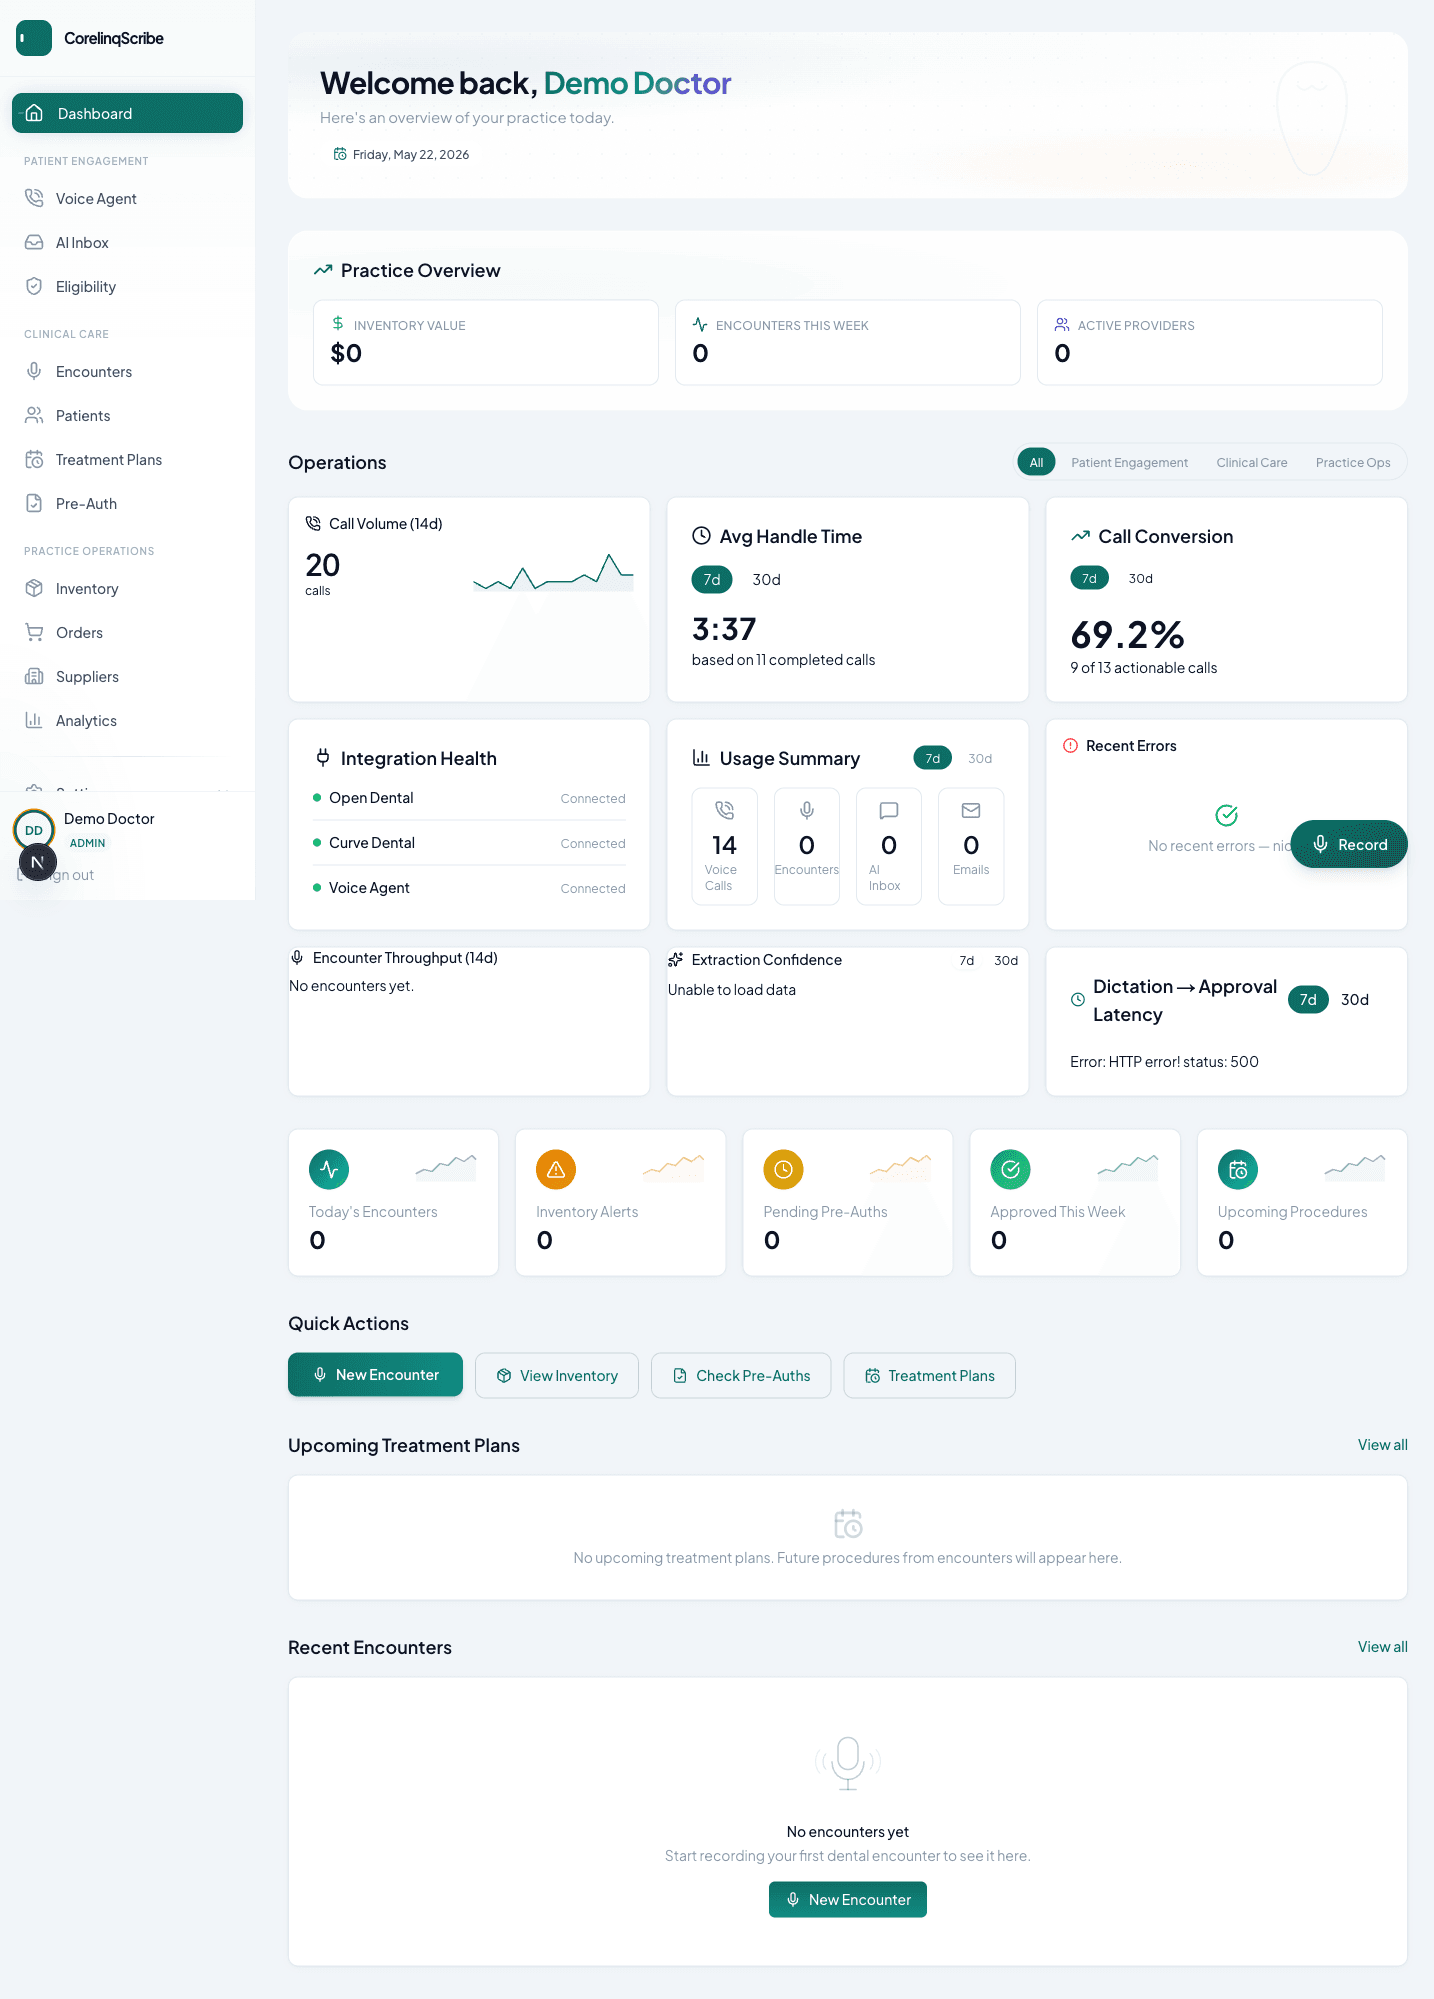
Task: Click the Today's Encounters pulse icon
Action: tap(329, 1170)
